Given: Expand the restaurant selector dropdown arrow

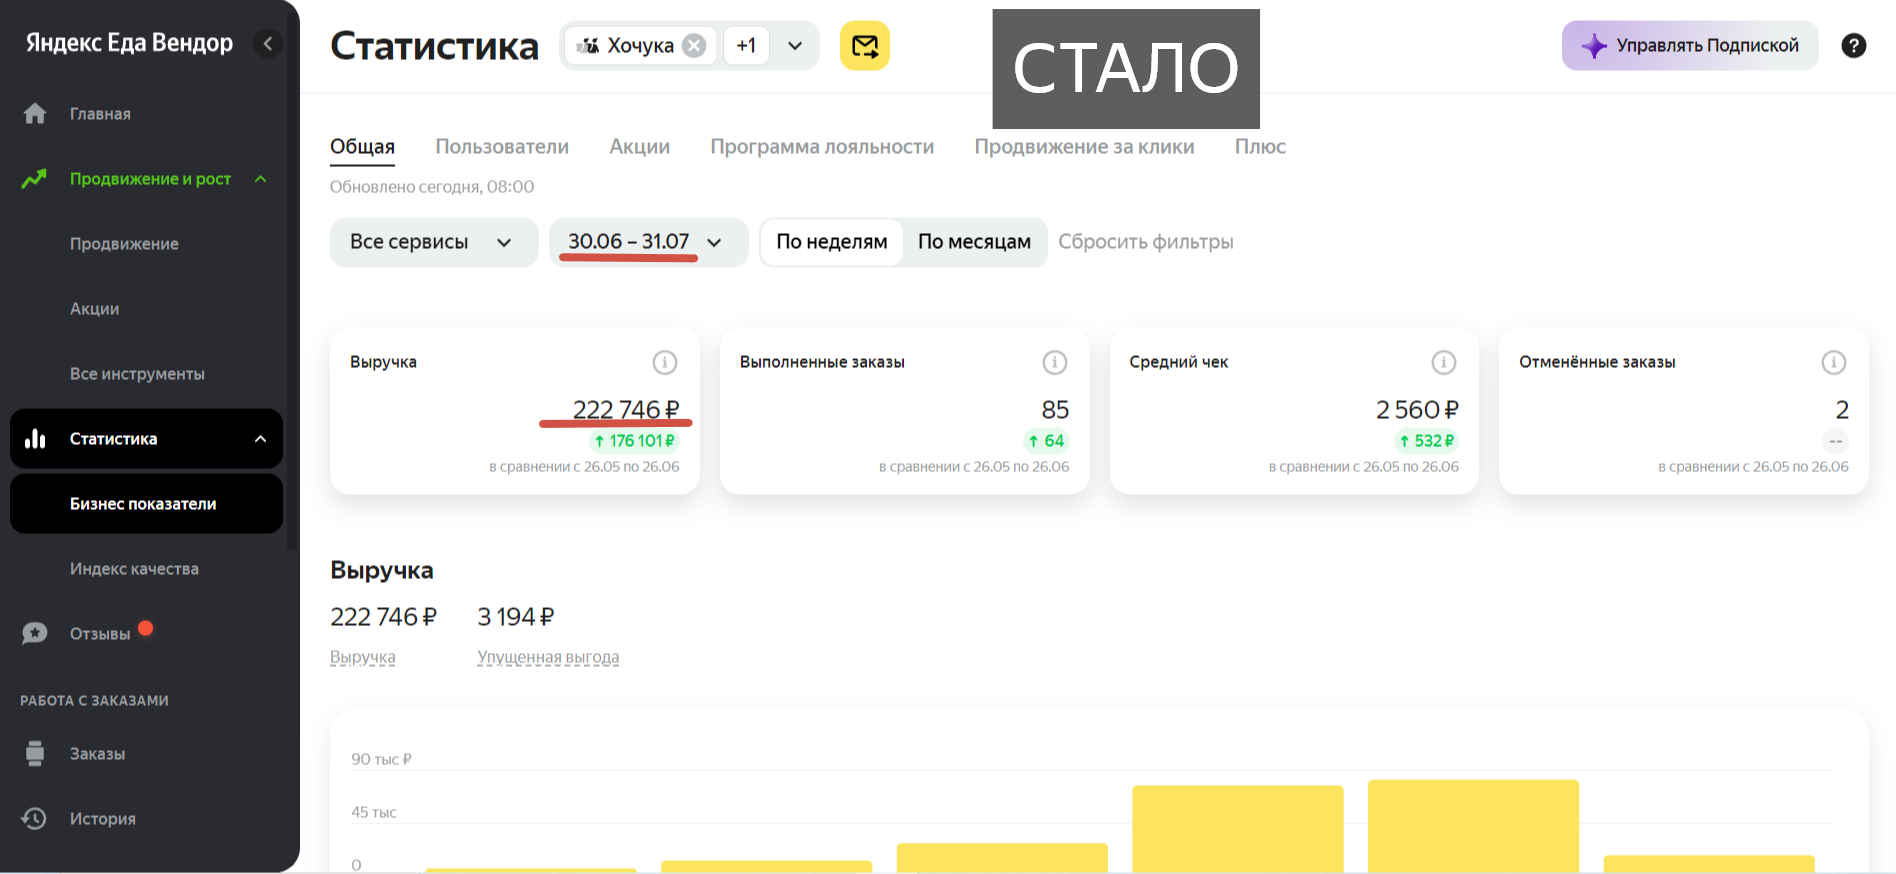Looking at the screenshot, I should click(x=795, y=46).
